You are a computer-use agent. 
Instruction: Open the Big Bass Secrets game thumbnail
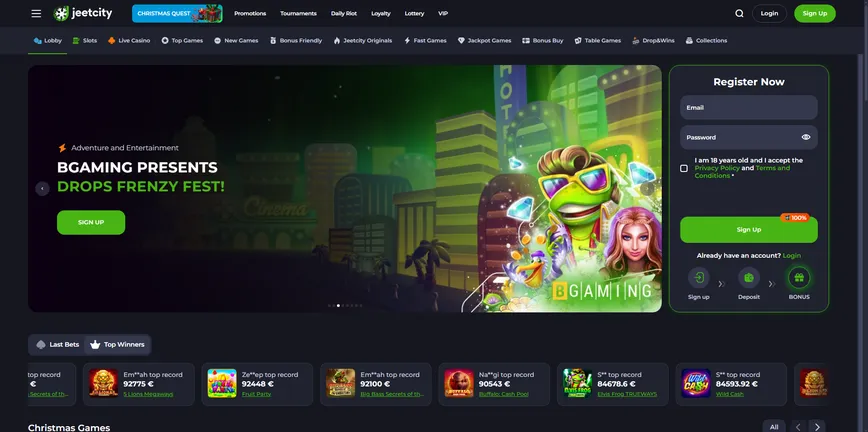click(x=340, y=383)
